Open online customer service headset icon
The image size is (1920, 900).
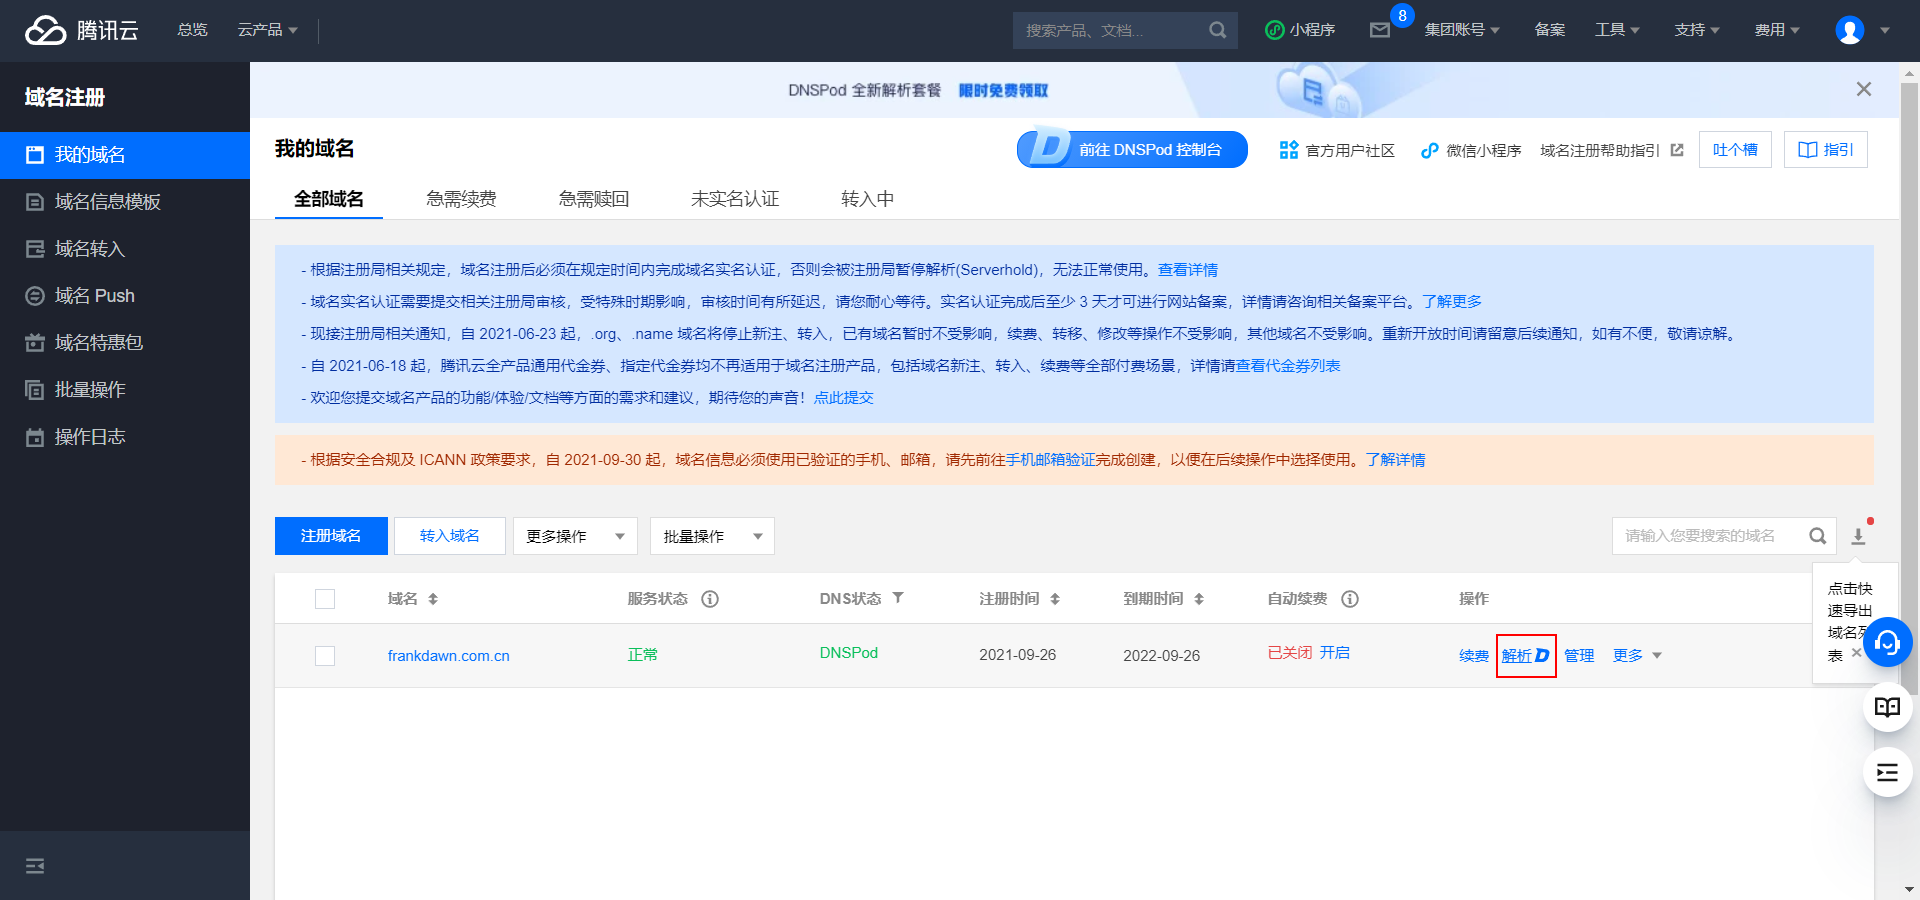coord(1887,643)
